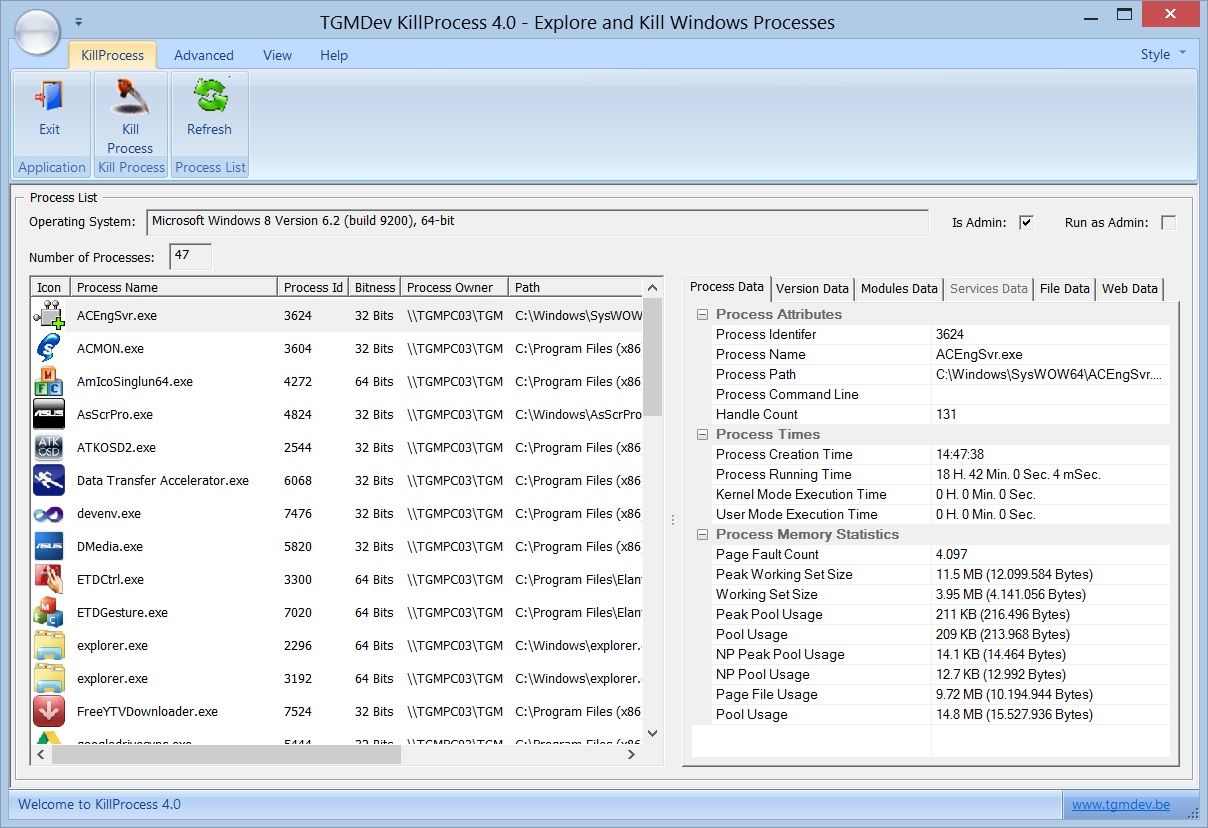The width and height of the screenshot is (1208, 828).
Task: Click the Data Transfer Accelerator icon
Action: [47, 480]
